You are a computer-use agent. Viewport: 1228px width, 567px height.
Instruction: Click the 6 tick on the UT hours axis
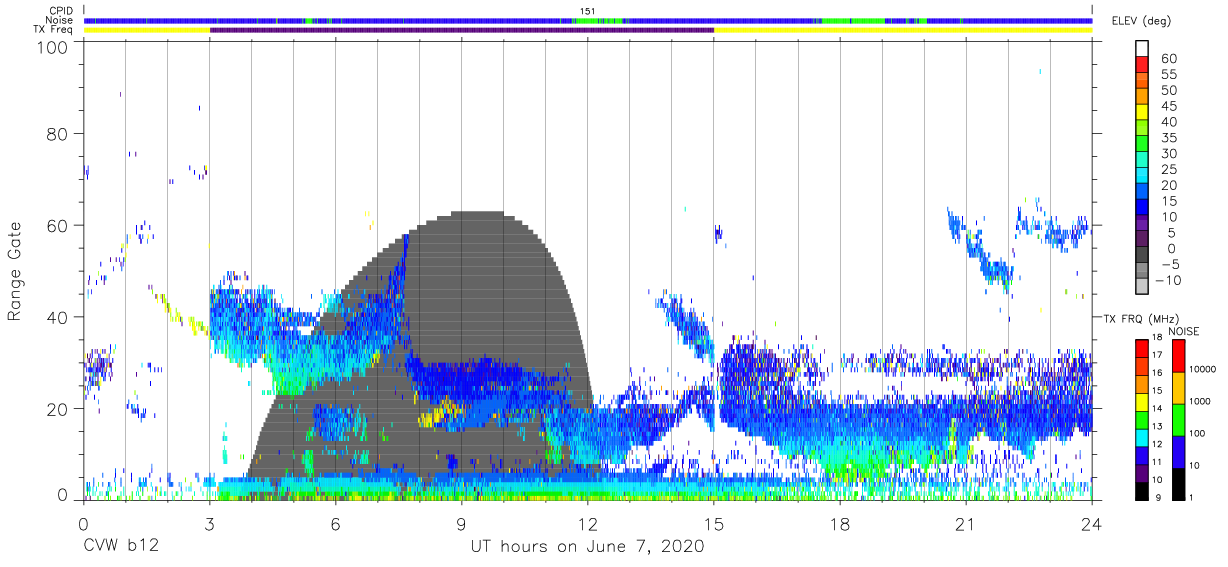(336, 523)
